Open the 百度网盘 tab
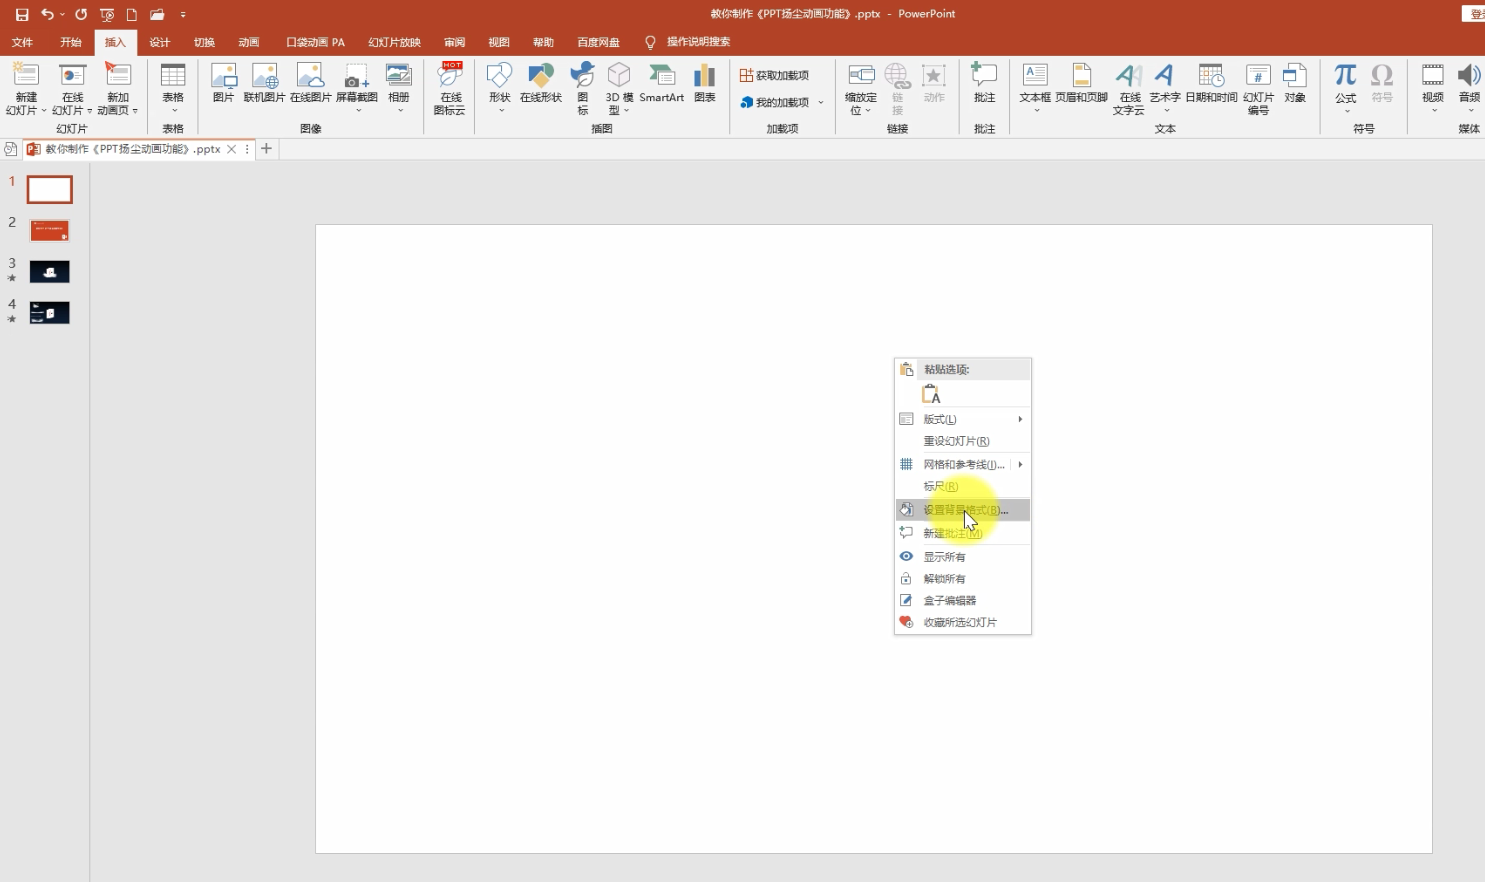 [x=598, y=42]
